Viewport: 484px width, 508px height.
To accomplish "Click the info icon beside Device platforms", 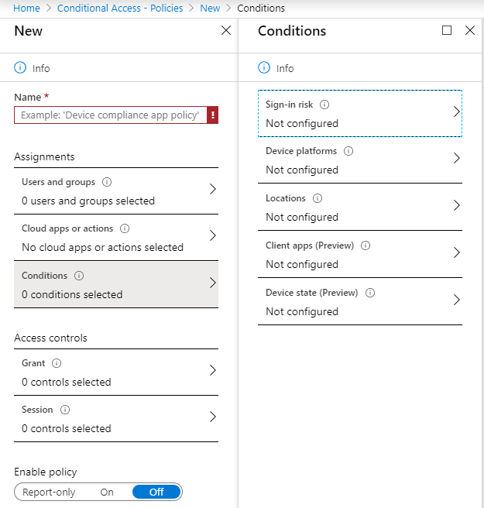I will (348, 151).
